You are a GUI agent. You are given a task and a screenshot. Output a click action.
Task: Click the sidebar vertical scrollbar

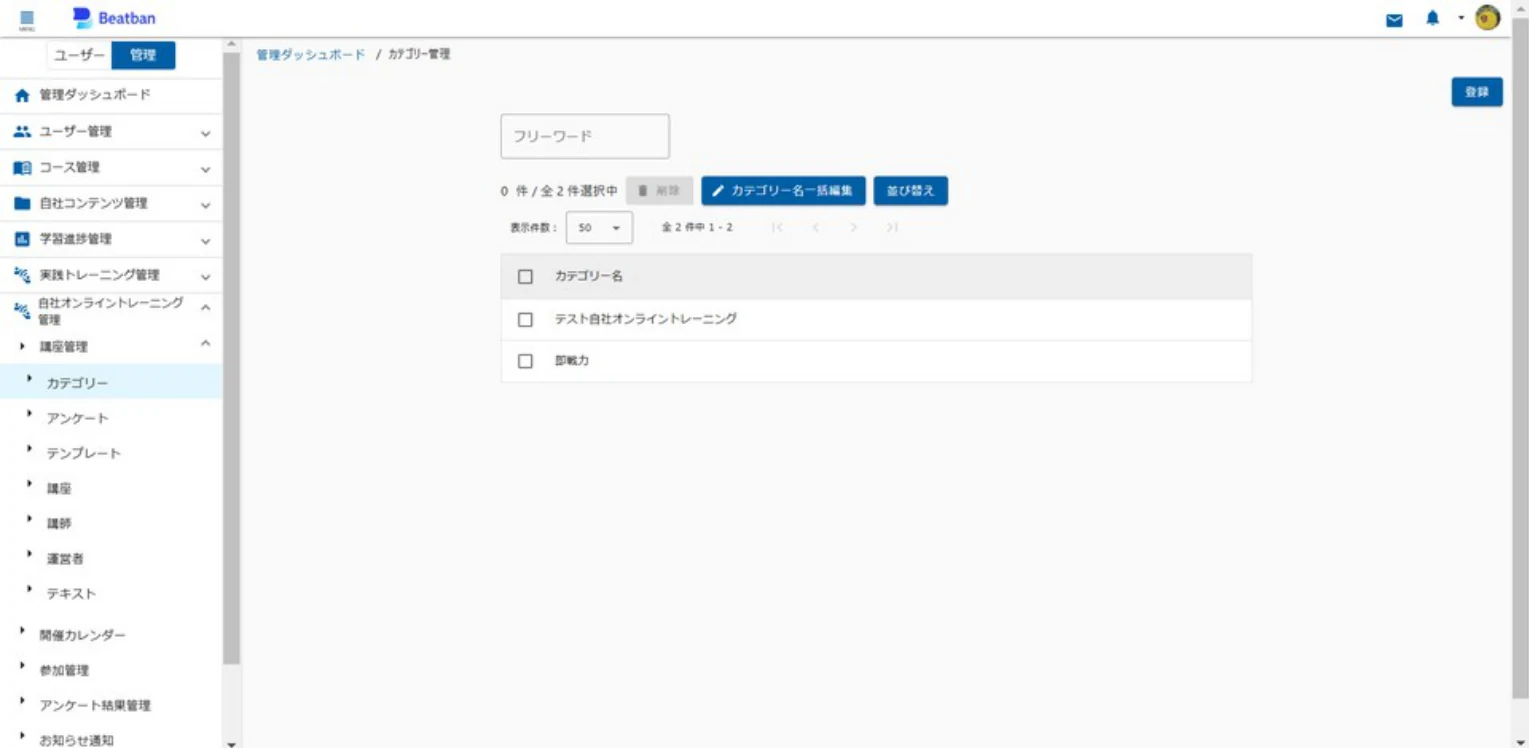pos(231,360)
